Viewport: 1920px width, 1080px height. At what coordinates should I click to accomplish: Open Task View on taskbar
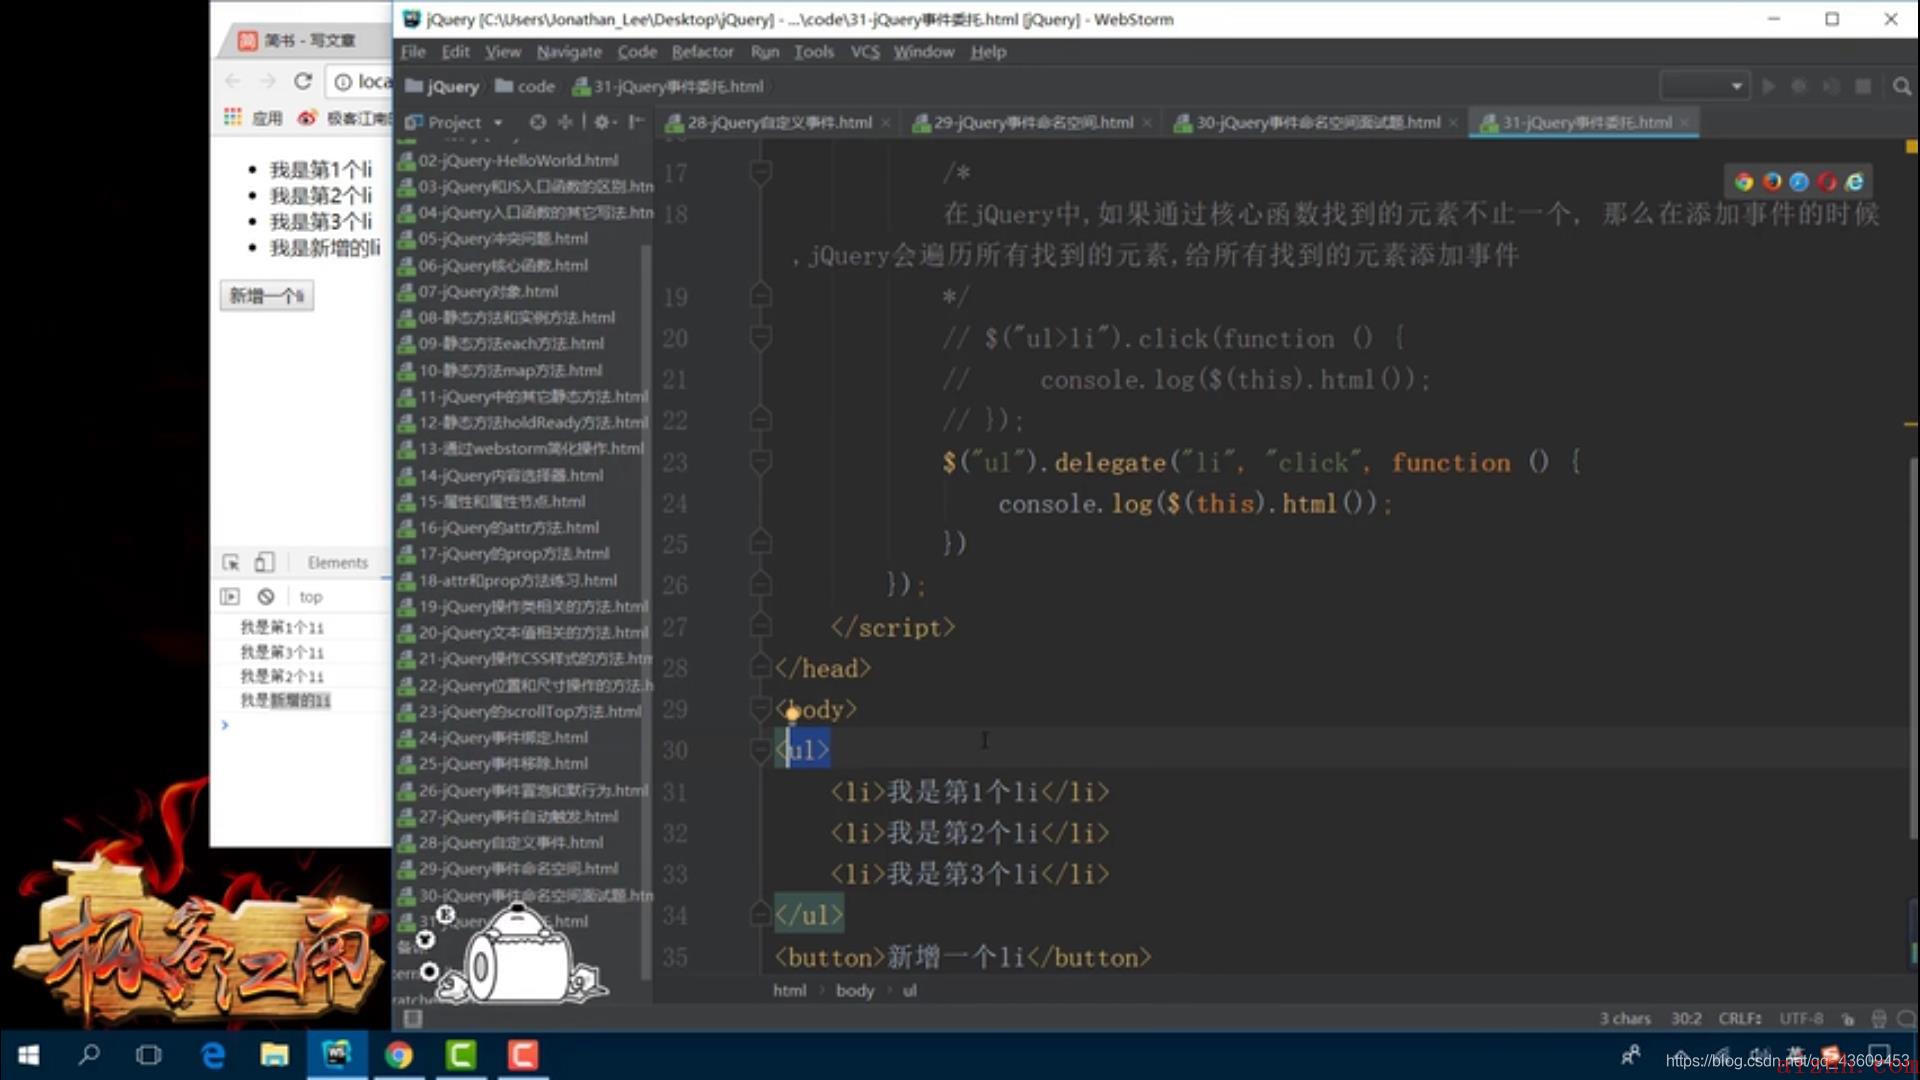(x=149, y=1055)
